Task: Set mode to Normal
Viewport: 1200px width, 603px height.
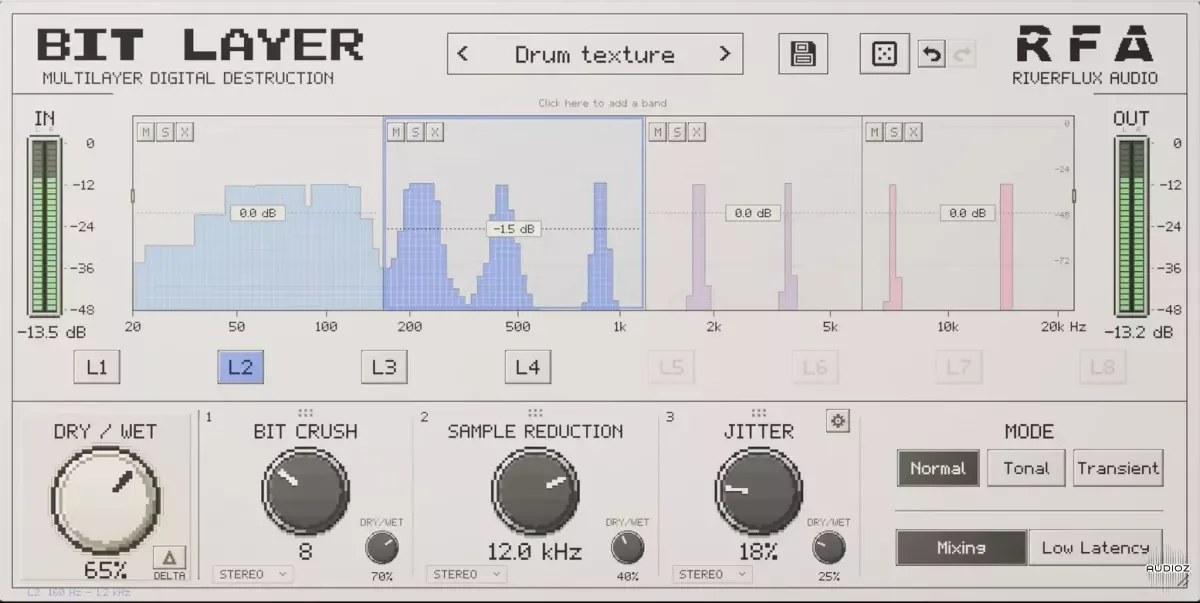Action: pos(938,468)
